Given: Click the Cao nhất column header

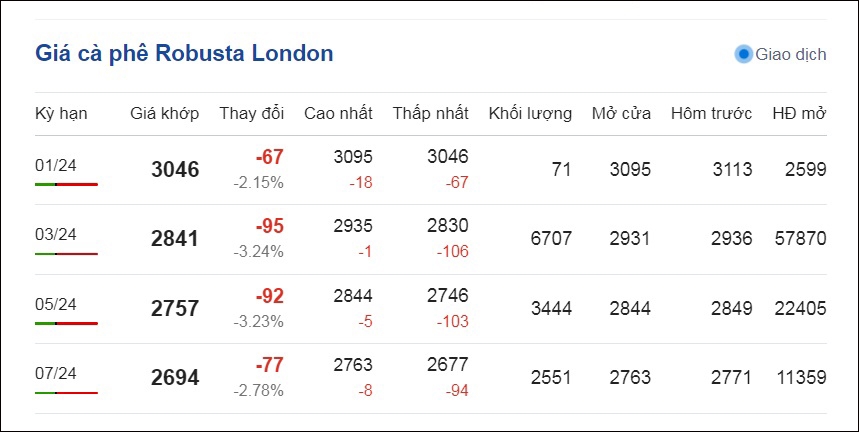Looking at the screenshot, I should (338, 113).
